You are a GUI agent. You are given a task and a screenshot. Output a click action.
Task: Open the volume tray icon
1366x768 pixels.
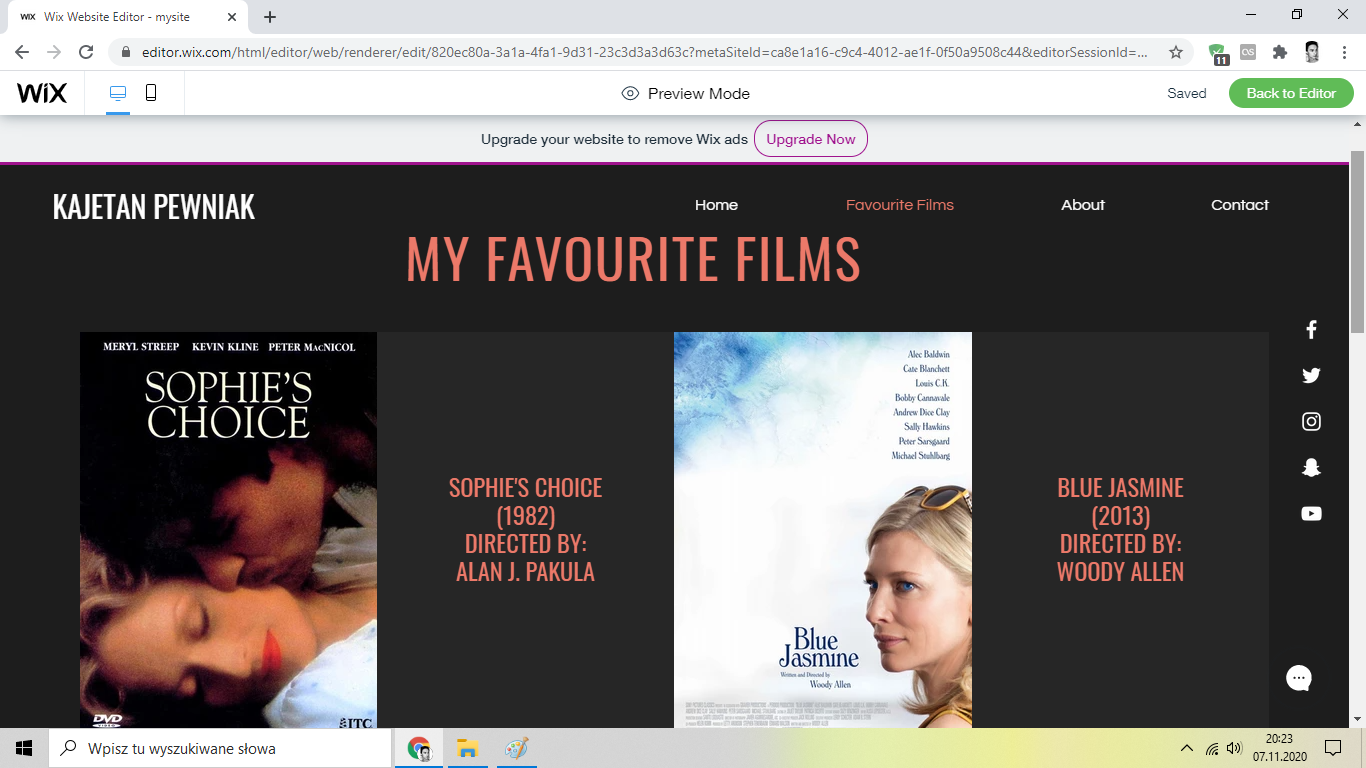[1234, 748]
